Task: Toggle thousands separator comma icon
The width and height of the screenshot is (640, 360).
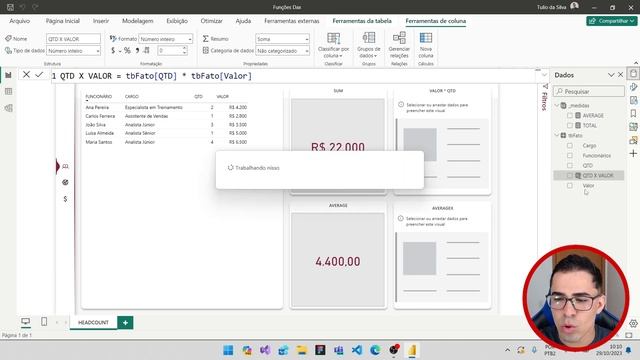Action: [137, 50]
